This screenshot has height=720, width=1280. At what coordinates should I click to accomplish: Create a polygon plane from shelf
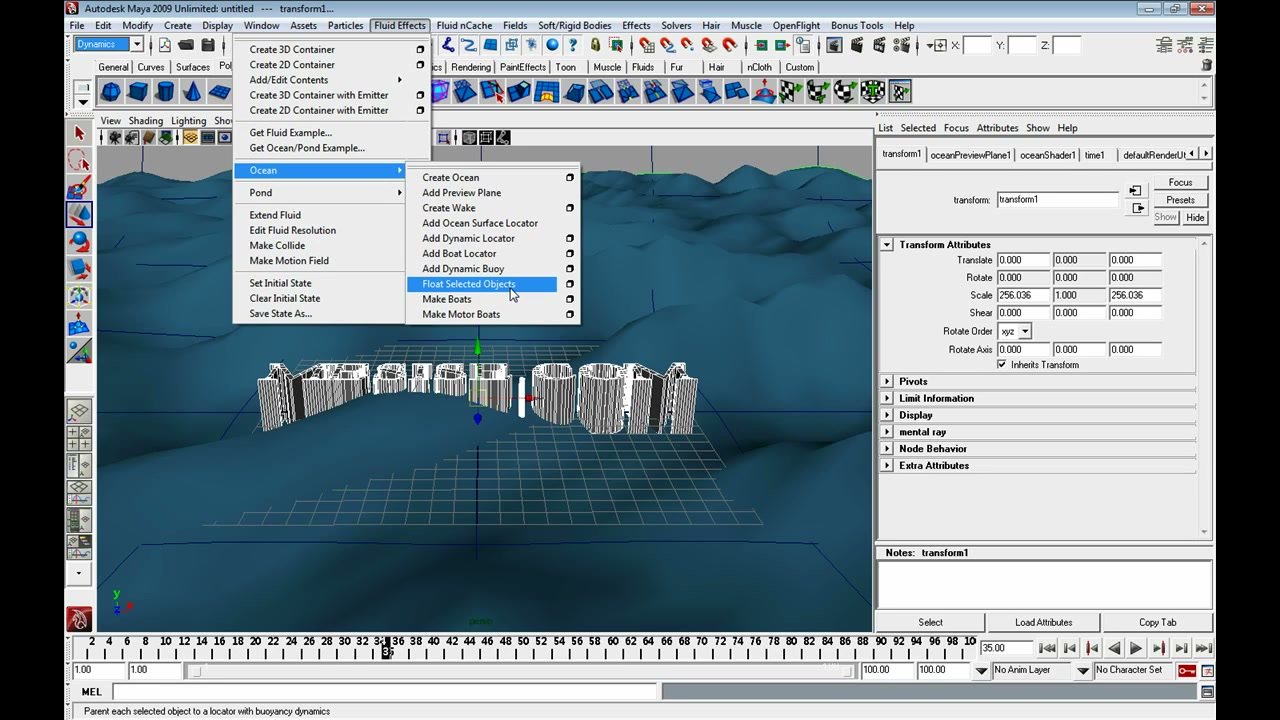[x=219, y=92]
